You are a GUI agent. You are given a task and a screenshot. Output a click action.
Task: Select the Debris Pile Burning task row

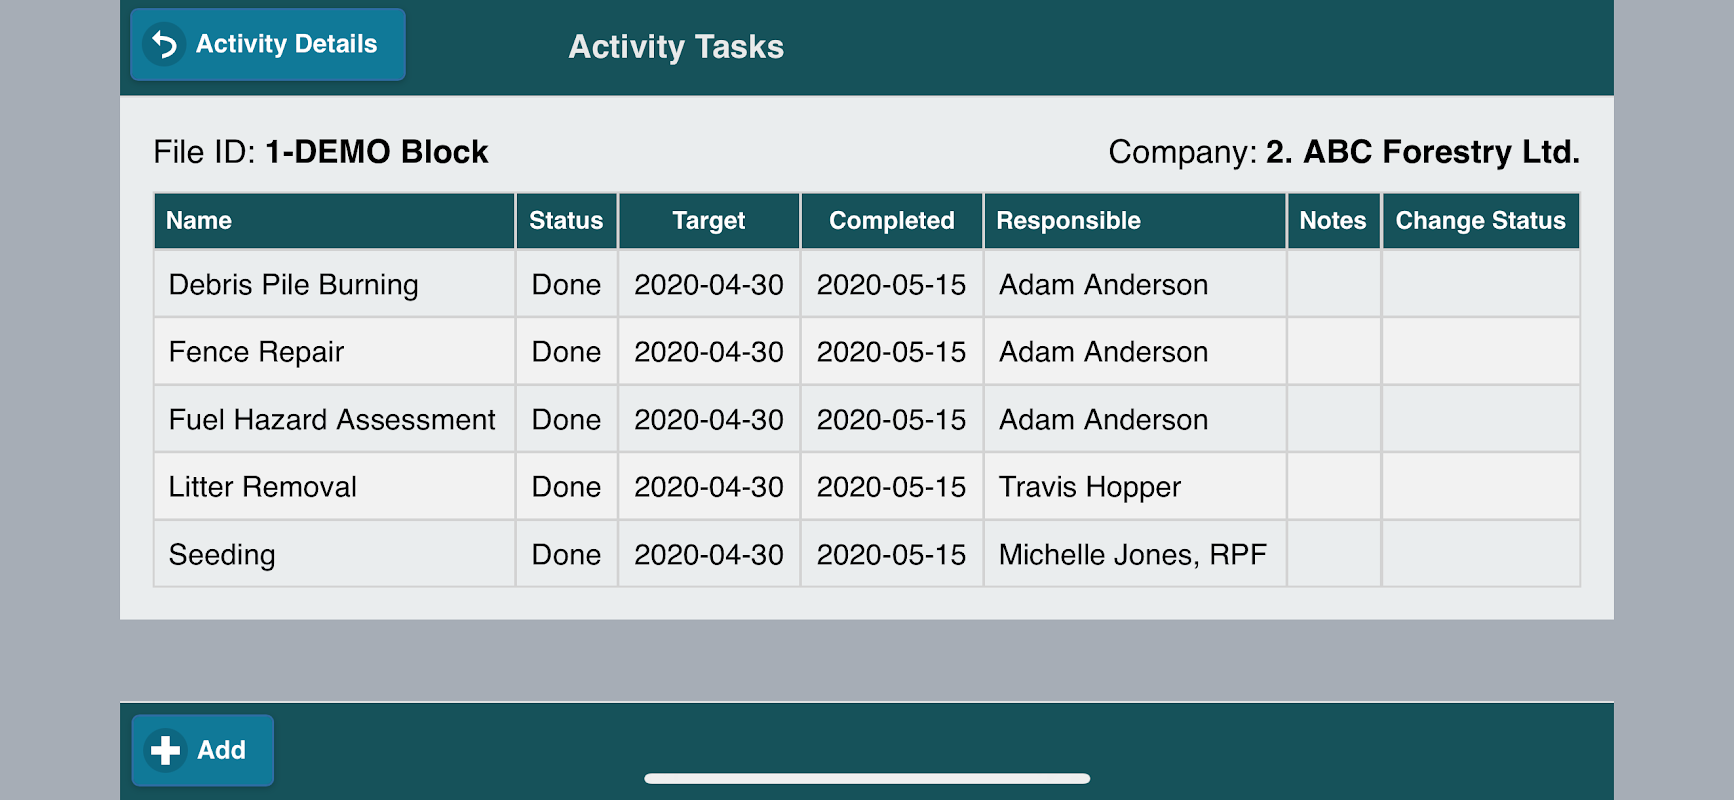tap(867, 284)
